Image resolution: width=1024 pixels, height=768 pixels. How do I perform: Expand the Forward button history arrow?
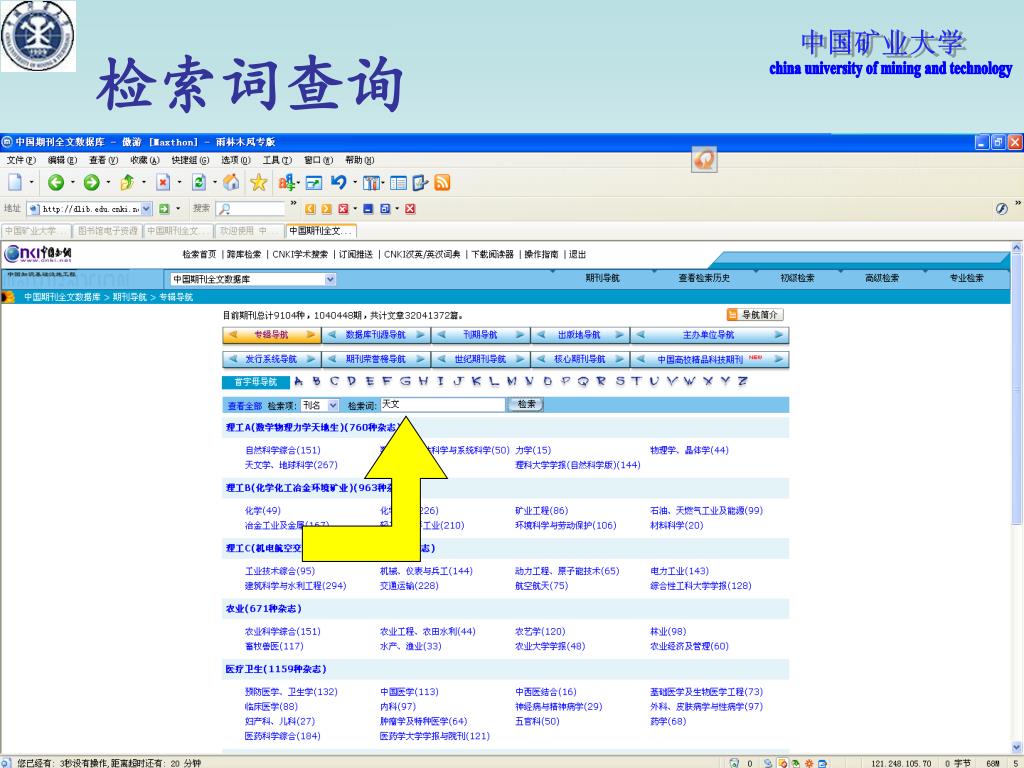[108, 183]
